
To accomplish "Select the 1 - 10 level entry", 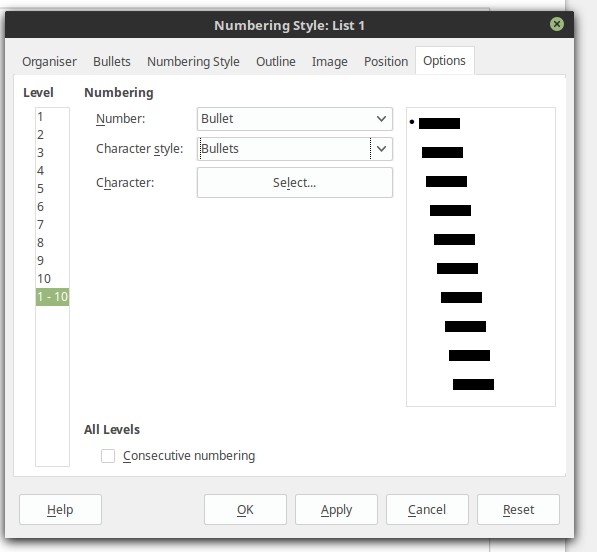I will tap(53, 297).
